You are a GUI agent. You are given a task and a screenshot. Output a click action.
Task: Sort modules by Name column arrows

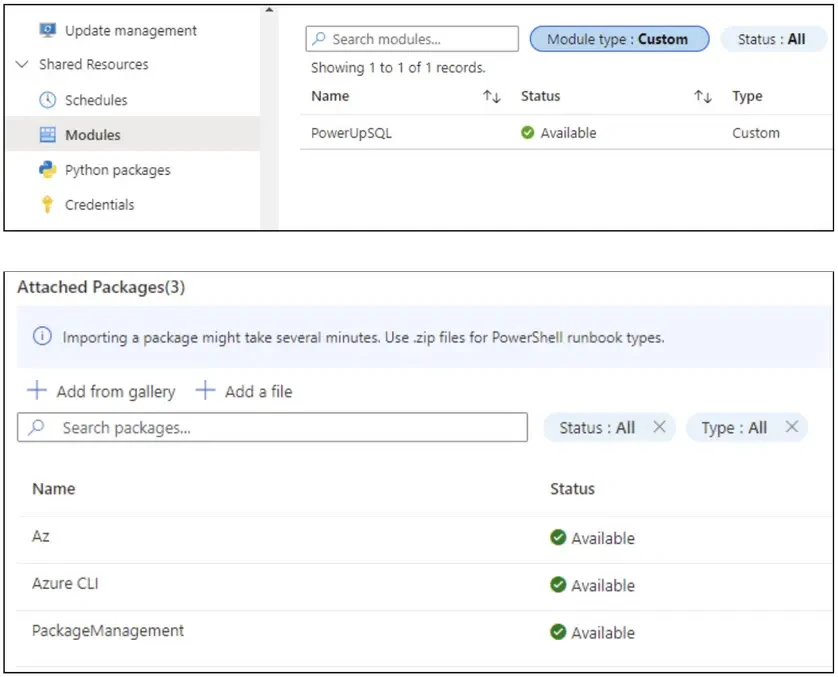[492, 96]
